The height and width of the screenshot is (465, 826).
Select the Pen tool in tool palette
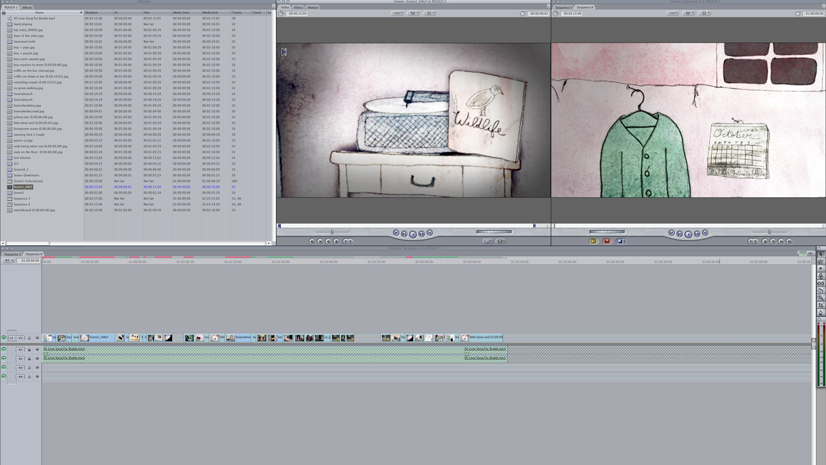(x=821, y=313)
